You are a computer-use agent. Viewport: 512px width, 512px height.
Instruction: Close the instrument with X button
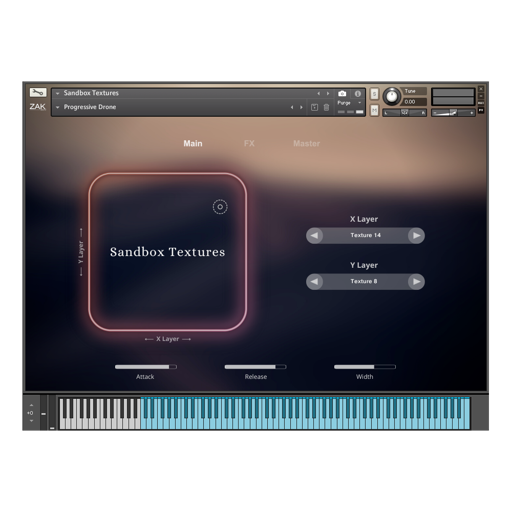point(481,89)
